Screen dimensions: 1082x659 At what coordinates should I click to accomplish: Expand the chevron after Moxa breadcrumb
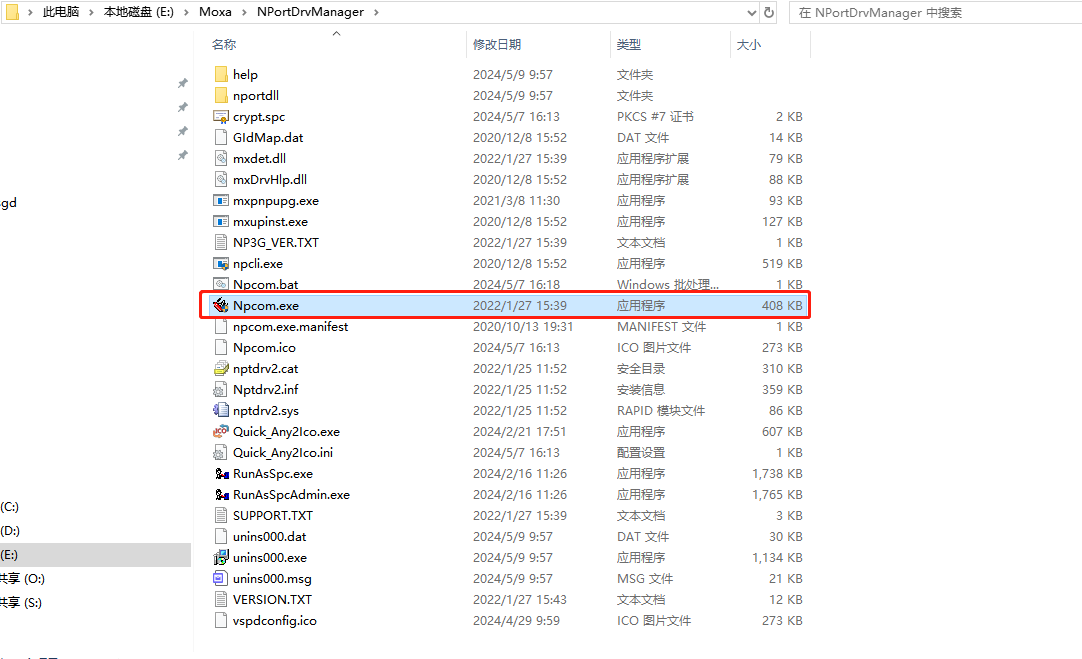tap(244, 12)
